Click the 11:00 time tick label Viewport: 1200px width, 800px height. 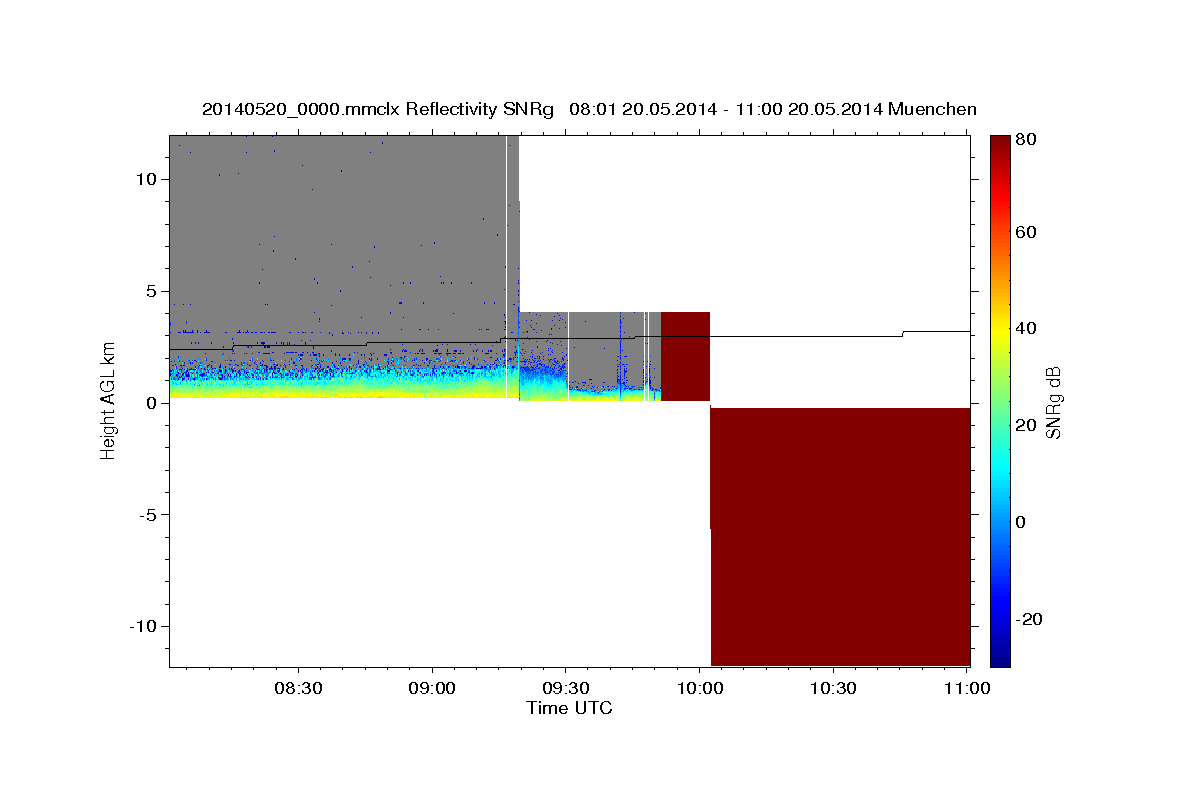pyautogui.click(x=966, y=688)
